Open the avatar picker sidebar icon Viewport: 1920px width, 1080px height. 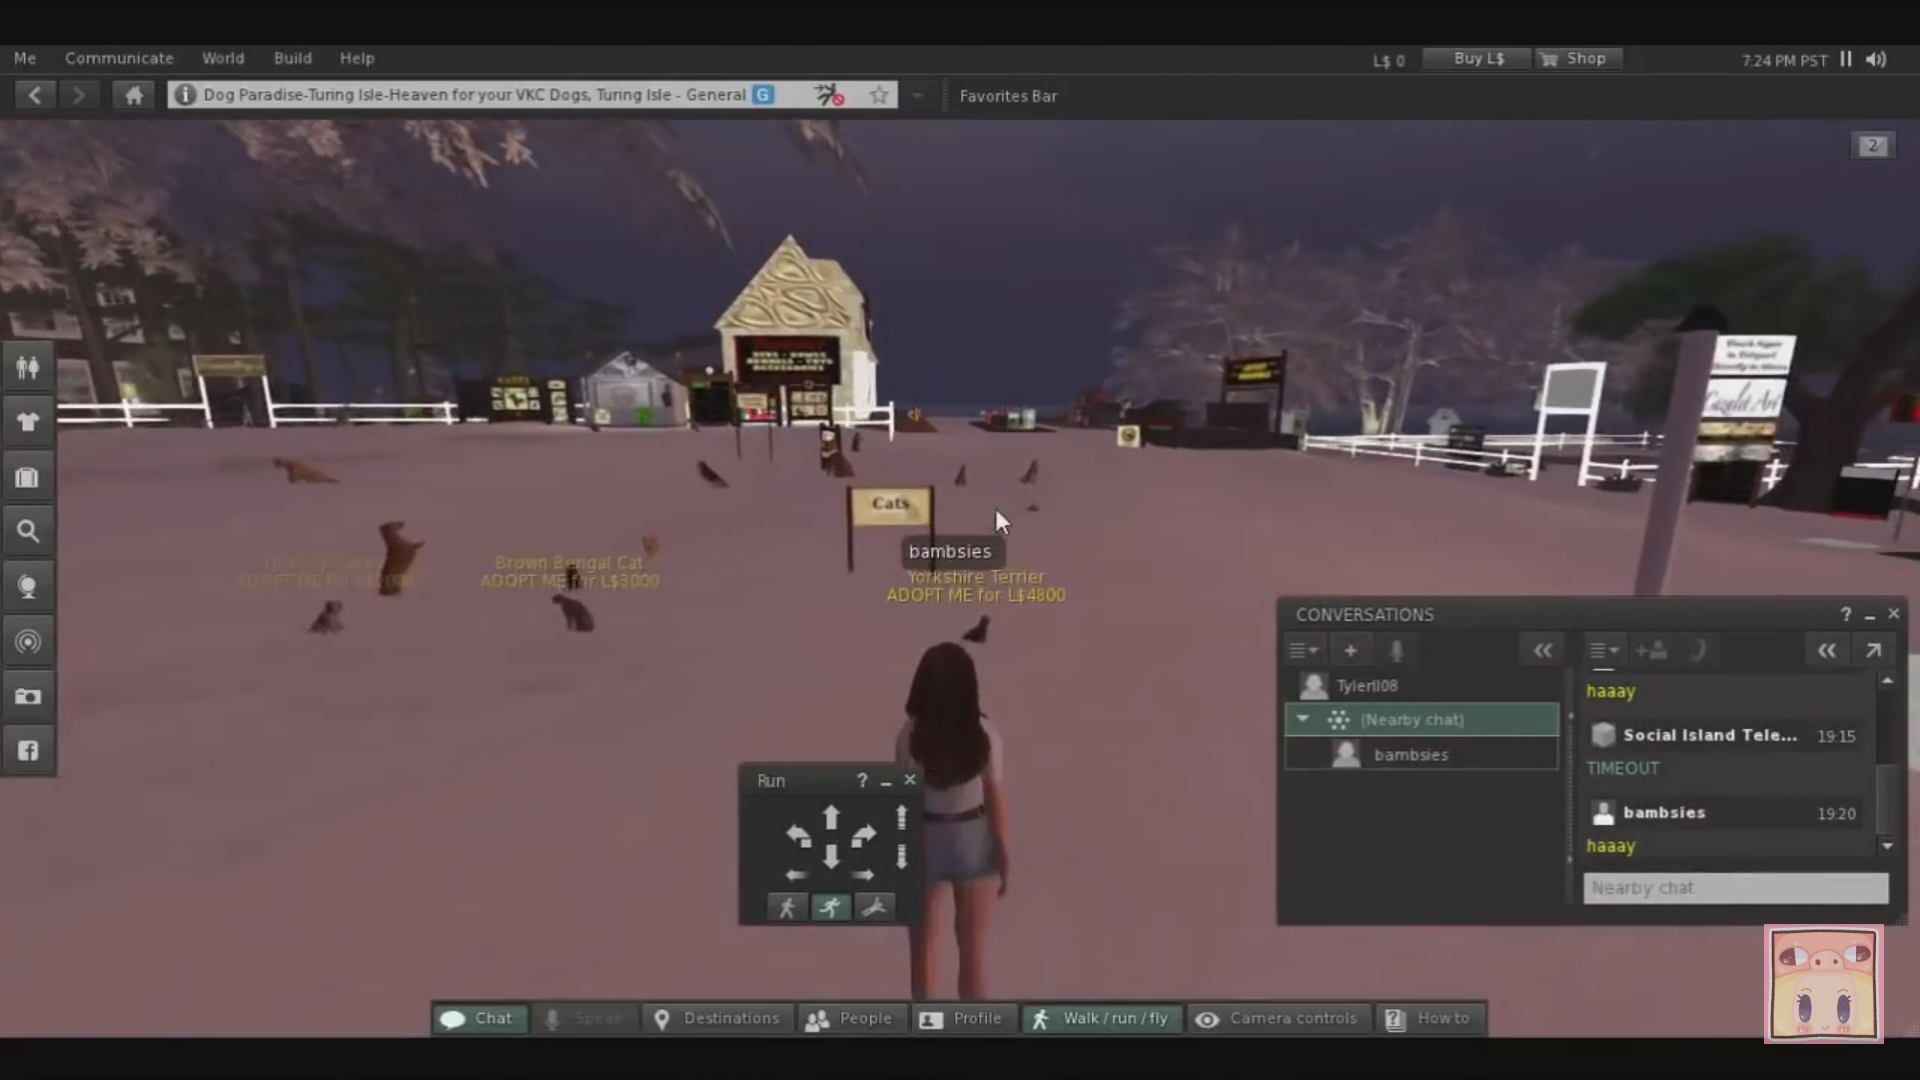(x=28, y=367)
